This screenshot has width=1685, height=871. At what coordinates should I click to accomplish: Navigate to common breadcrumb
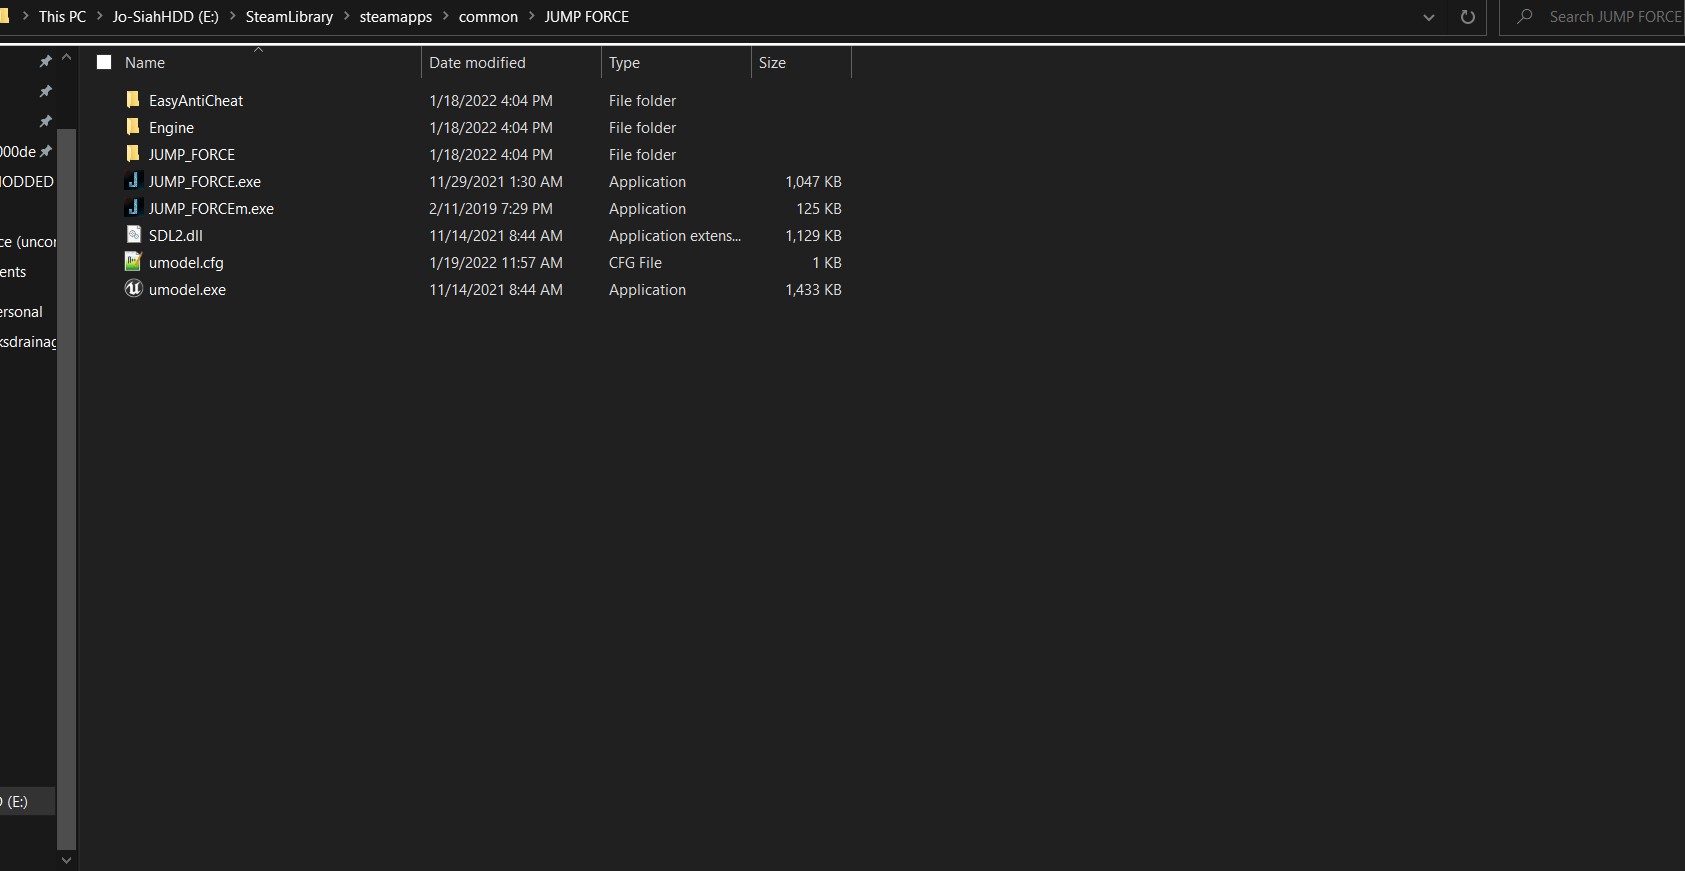(x=488, y=17)
